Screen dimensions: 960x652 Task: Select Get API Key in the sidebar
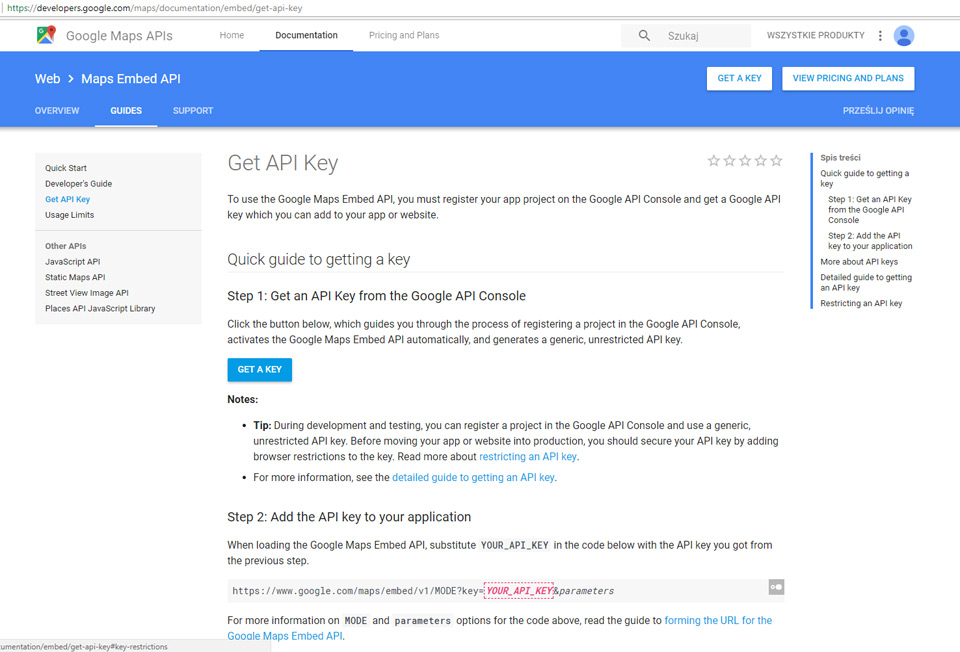67,199
